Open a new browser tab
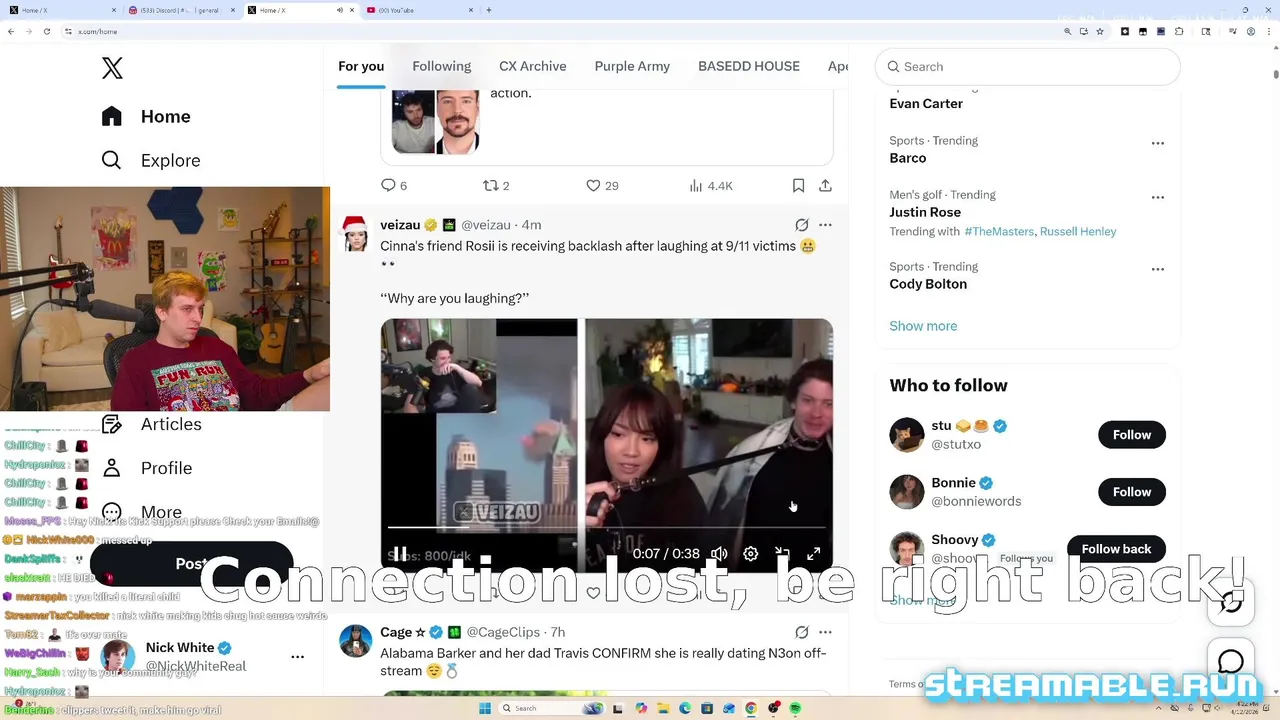The image size is (1280, 720). pyautogui.click(x=489, y=10)
